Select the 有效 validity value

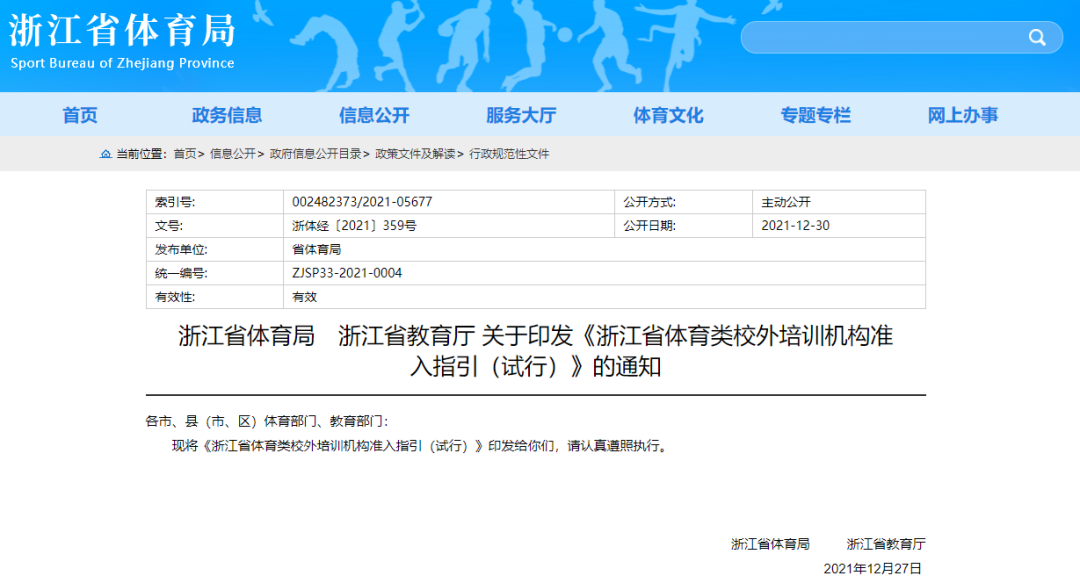point(304,297)
